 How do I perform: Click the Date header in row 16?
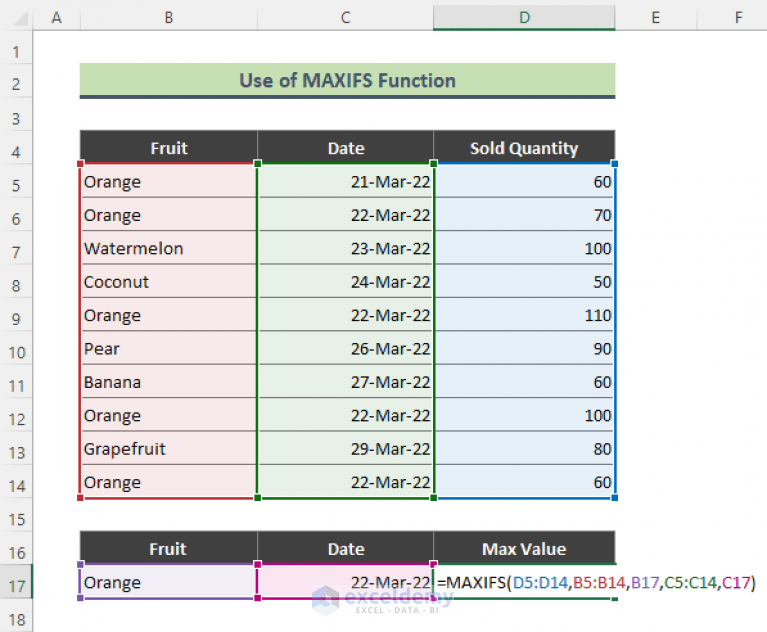tap(345, 548)
